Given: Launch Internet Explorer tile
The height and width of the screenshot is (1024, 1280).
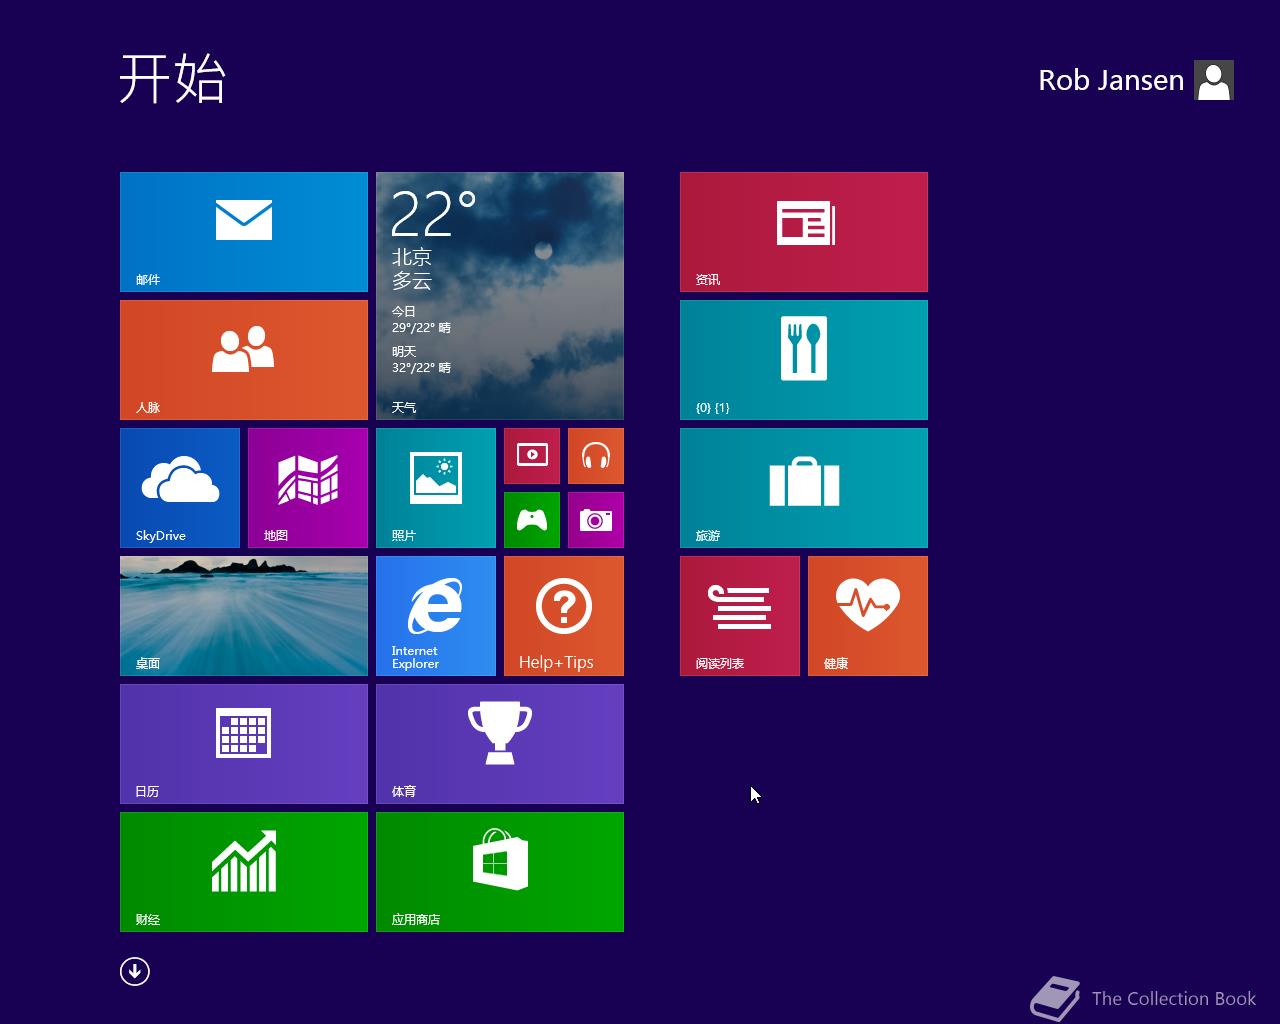Looking at the screenshot, I should click(x=436, y=616).
